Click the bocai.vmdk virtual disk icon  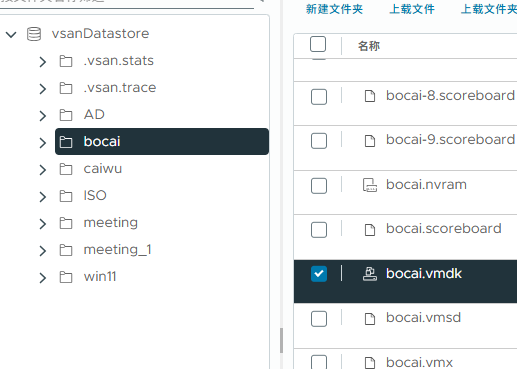click(x=370, y=274)
